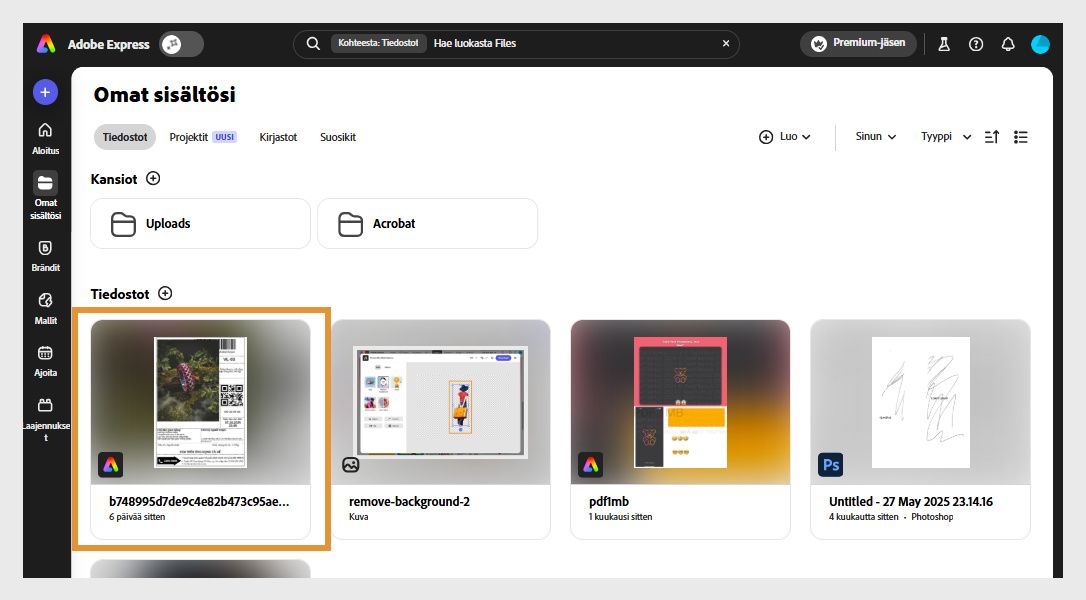Open the Luo dropdown
The height and width of the screenshot is (600, 1086).
pos(784,137)
